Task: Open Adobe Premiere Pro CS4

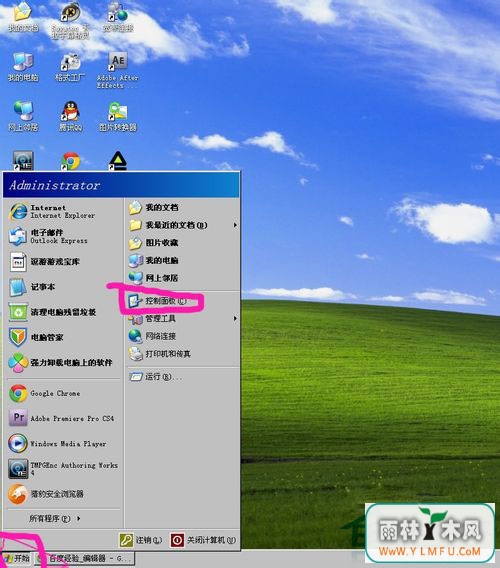Action: pyautogui.click(x=62, y=418)
